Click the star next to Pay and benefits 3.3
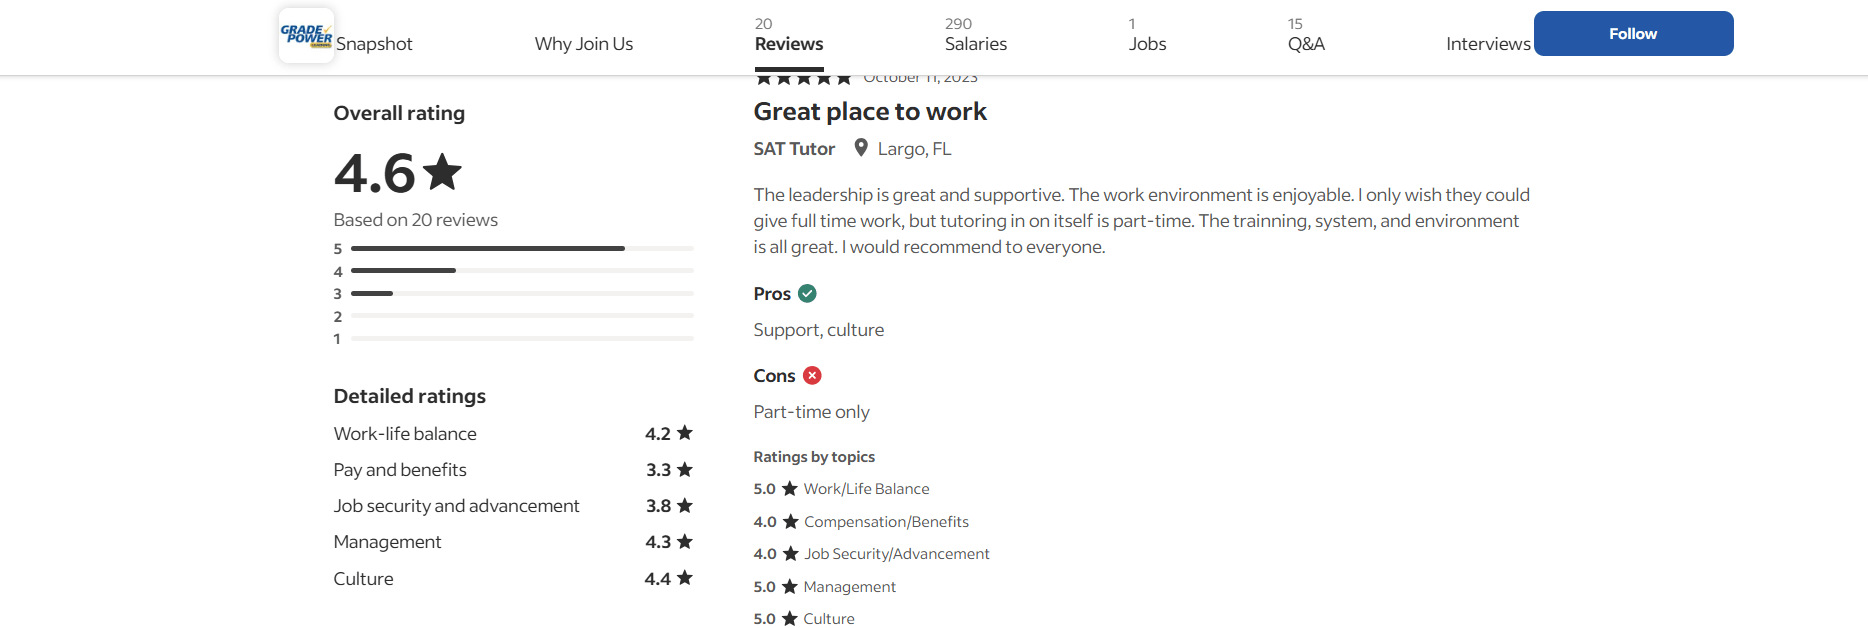The height and width of the screenshot is (628, 1868). pyautogui.click(x=685, y=469)
